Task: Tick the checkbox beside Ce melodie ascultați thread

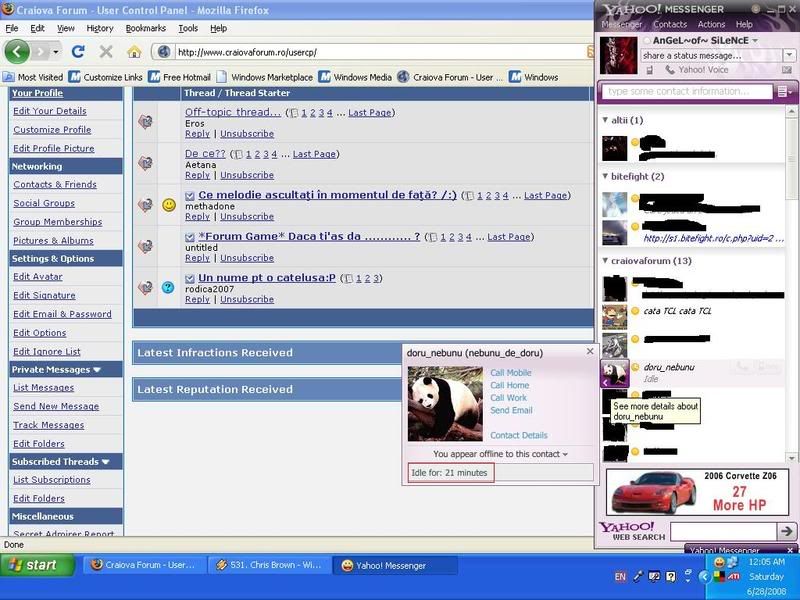Action: click(x=190, y=195)
